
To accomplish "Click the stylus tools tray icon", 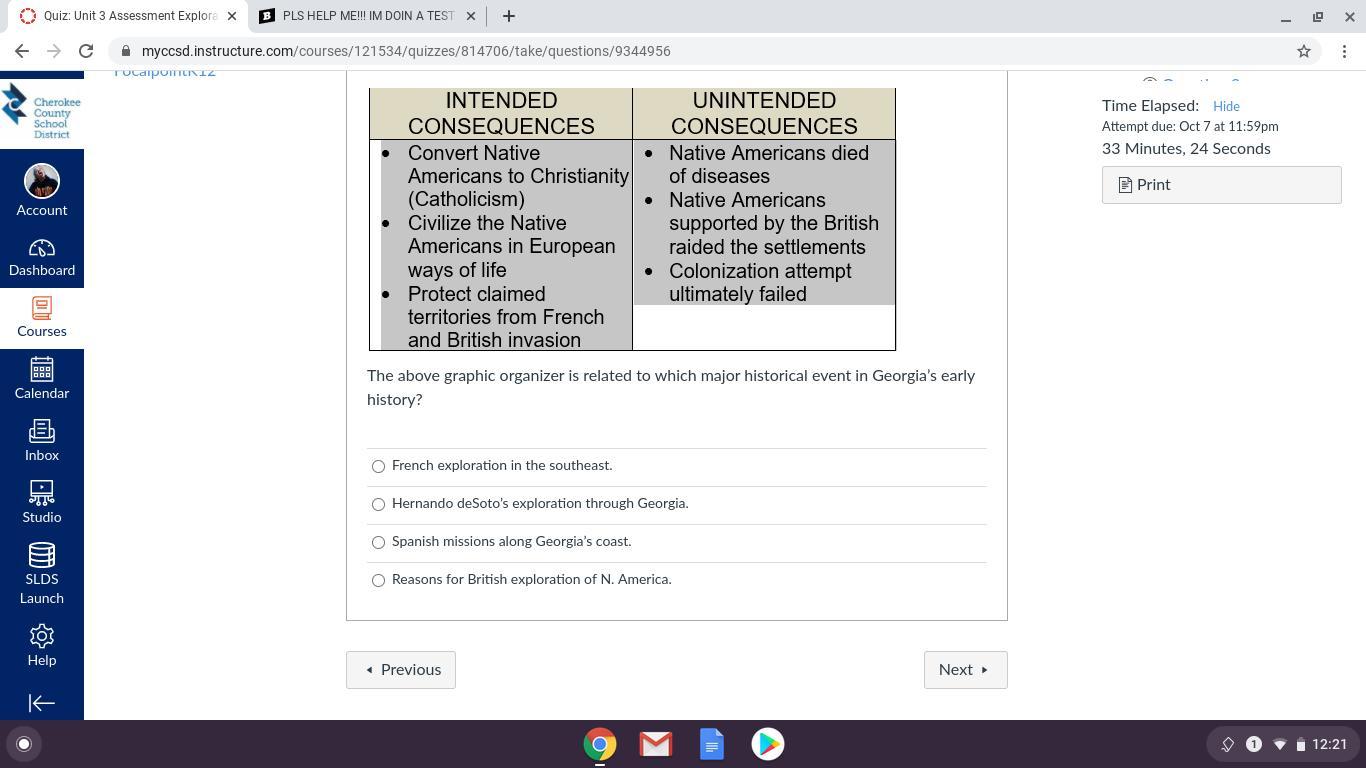I will 1227,744.
